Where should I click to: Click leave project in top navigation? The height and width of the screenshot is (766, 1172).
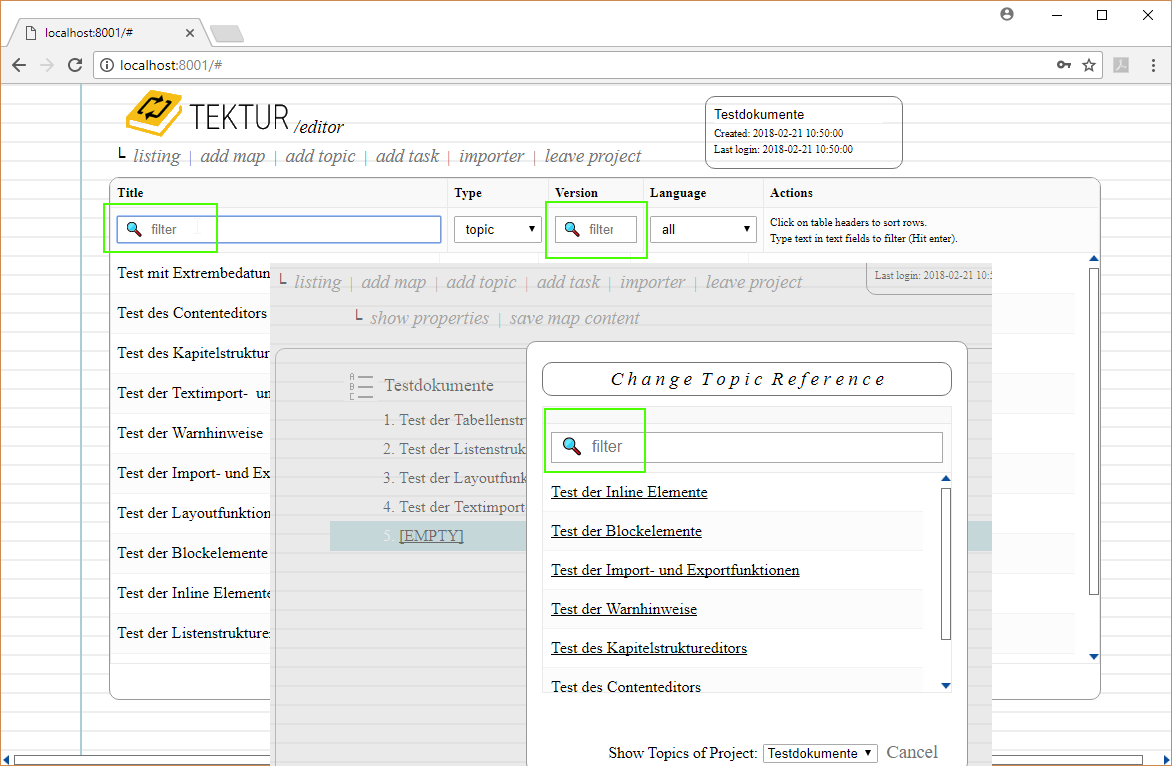(x=593, y=156)
